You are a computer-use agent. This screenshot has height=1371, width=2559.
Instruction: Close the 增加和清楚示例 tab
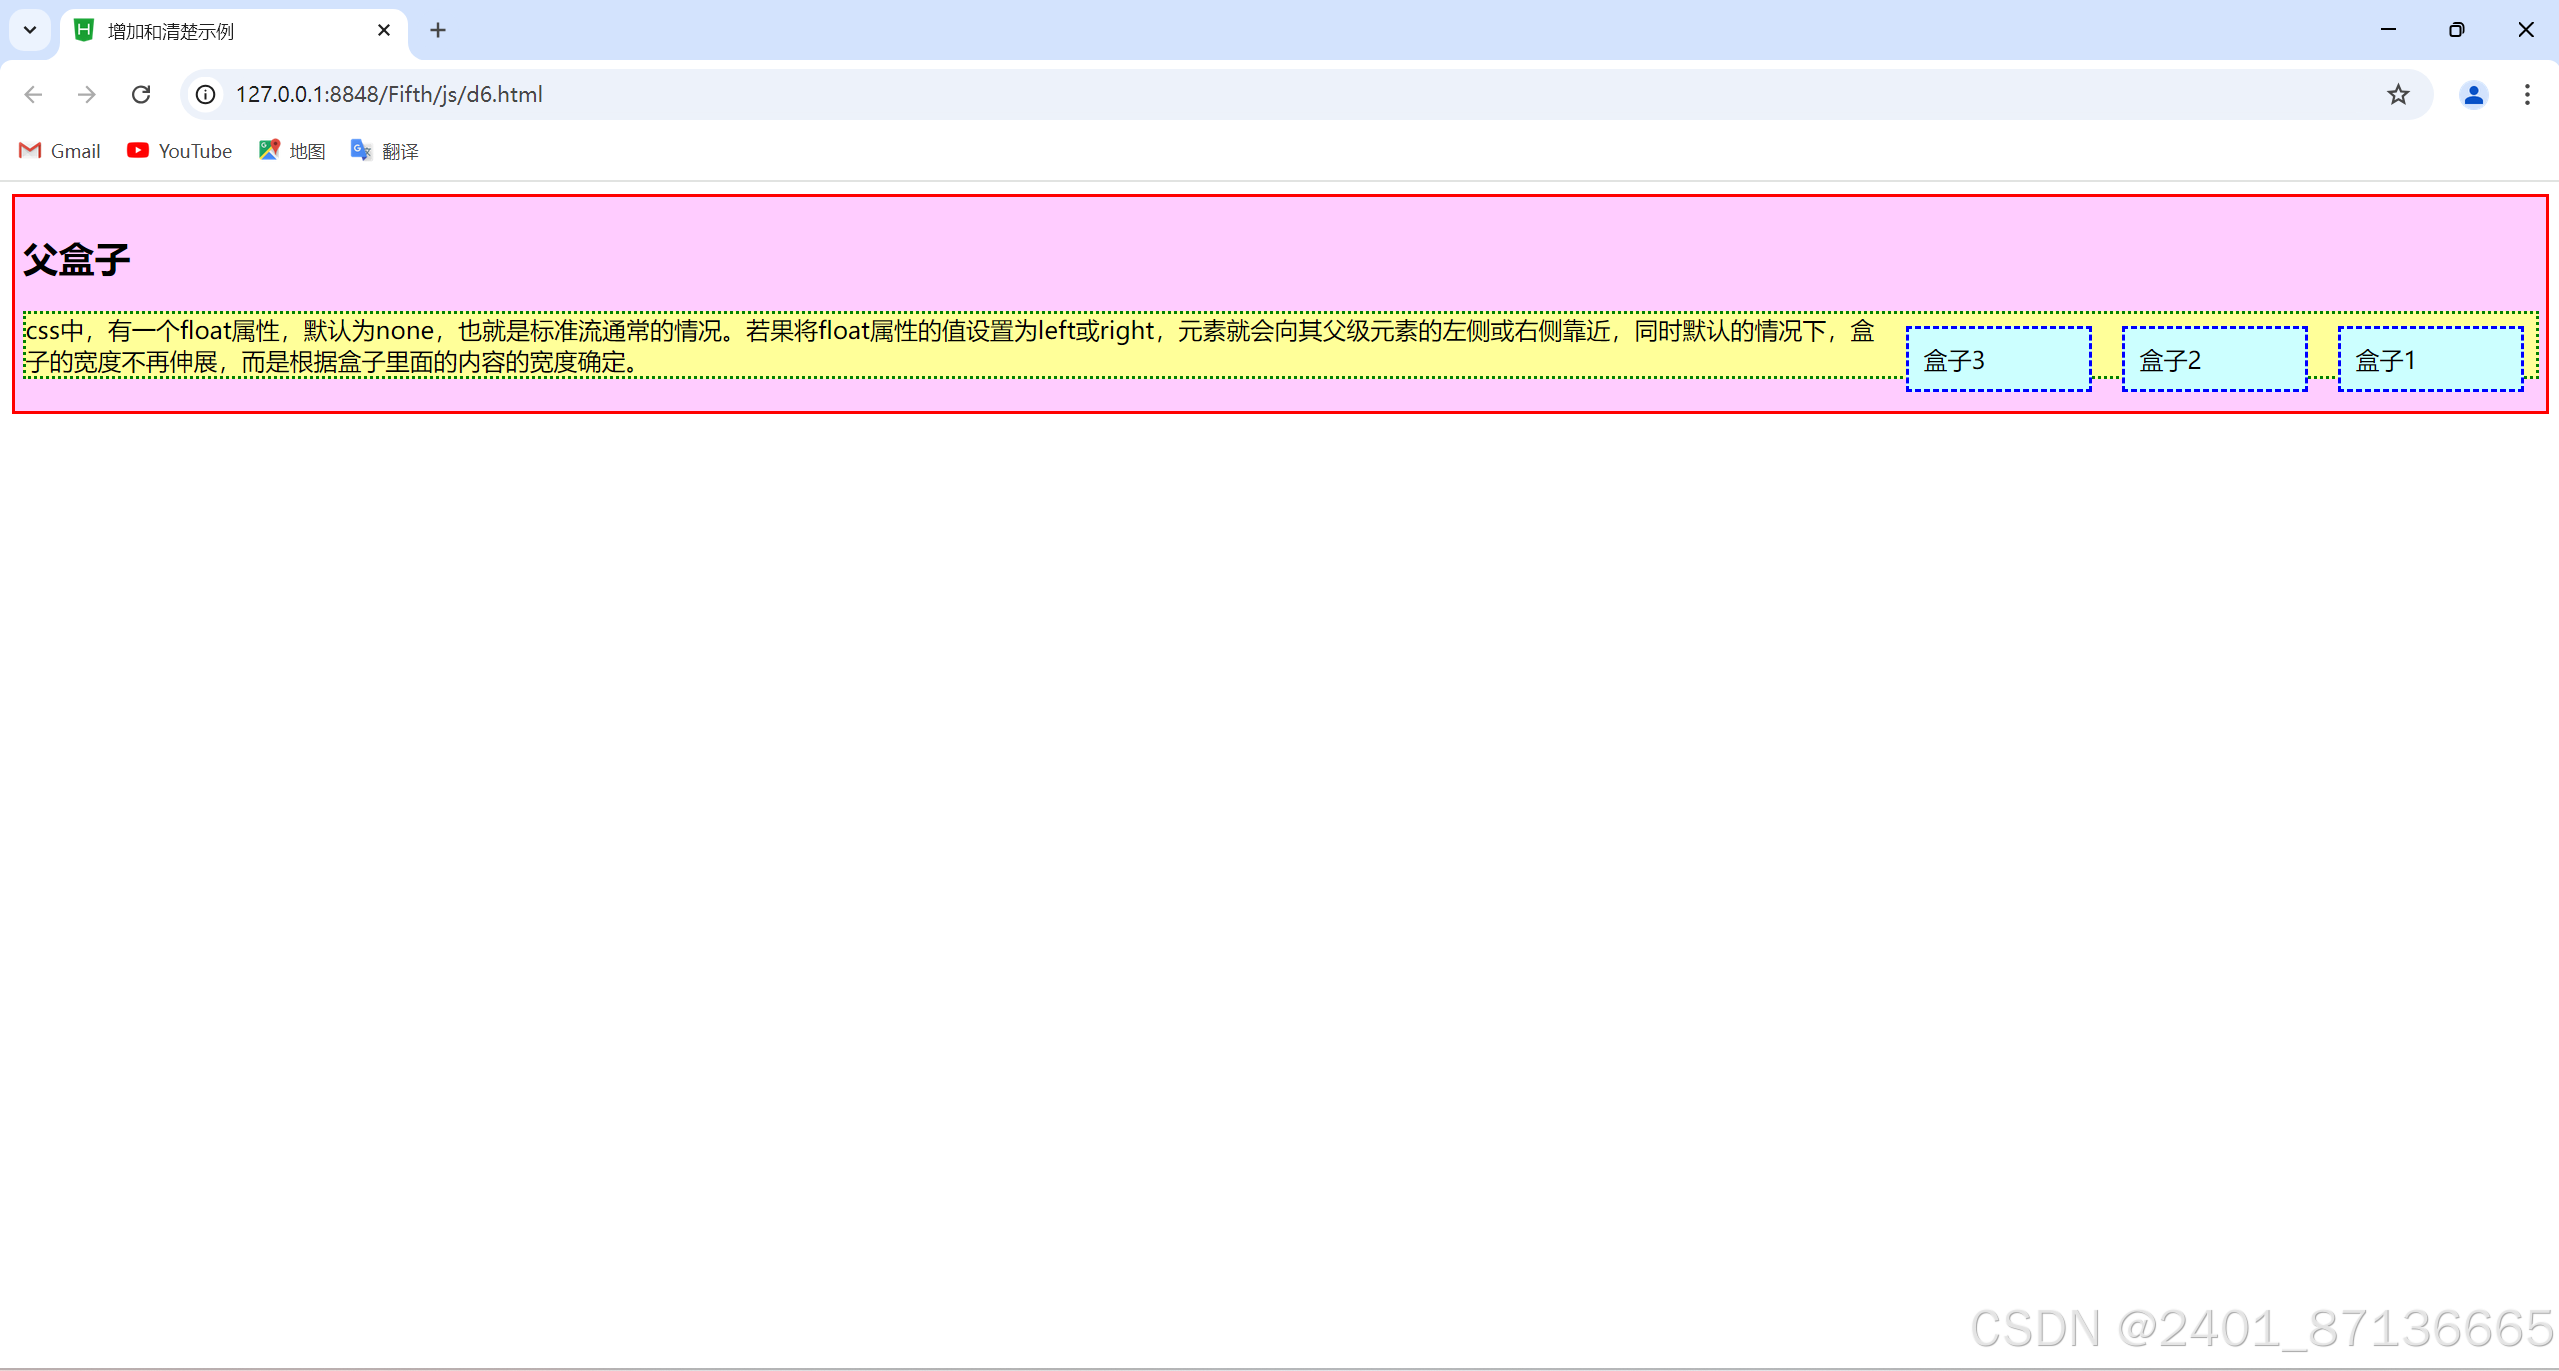[x=384, y=30]
